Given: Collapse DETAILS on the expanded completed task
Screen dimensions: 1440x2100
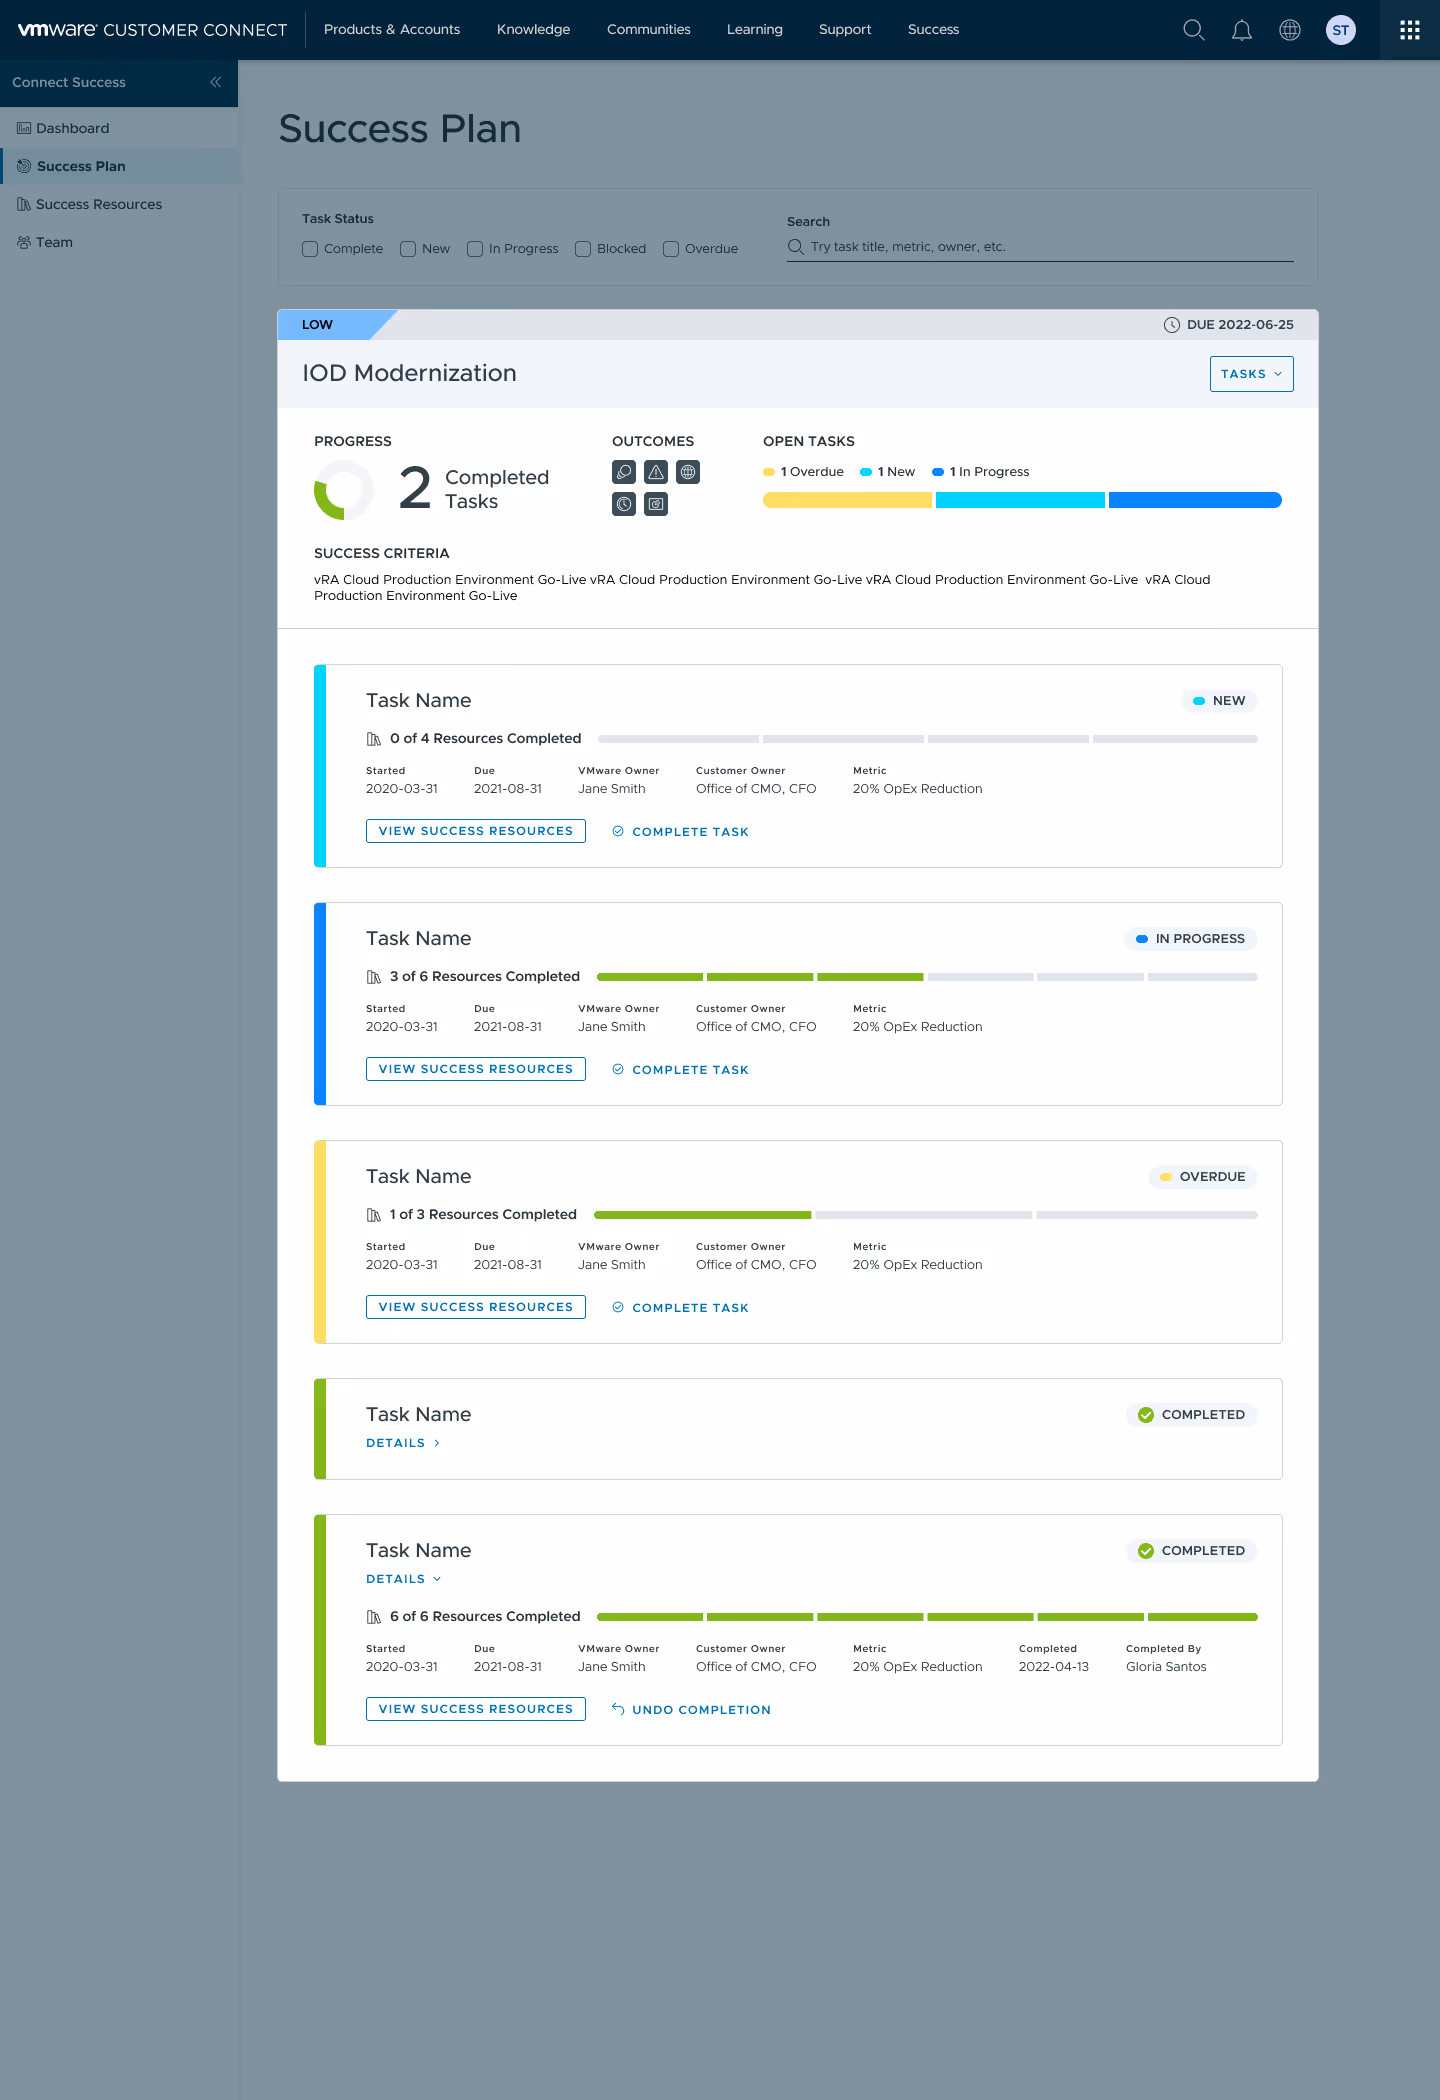Looking at the screenshot, I should 403,1579.
